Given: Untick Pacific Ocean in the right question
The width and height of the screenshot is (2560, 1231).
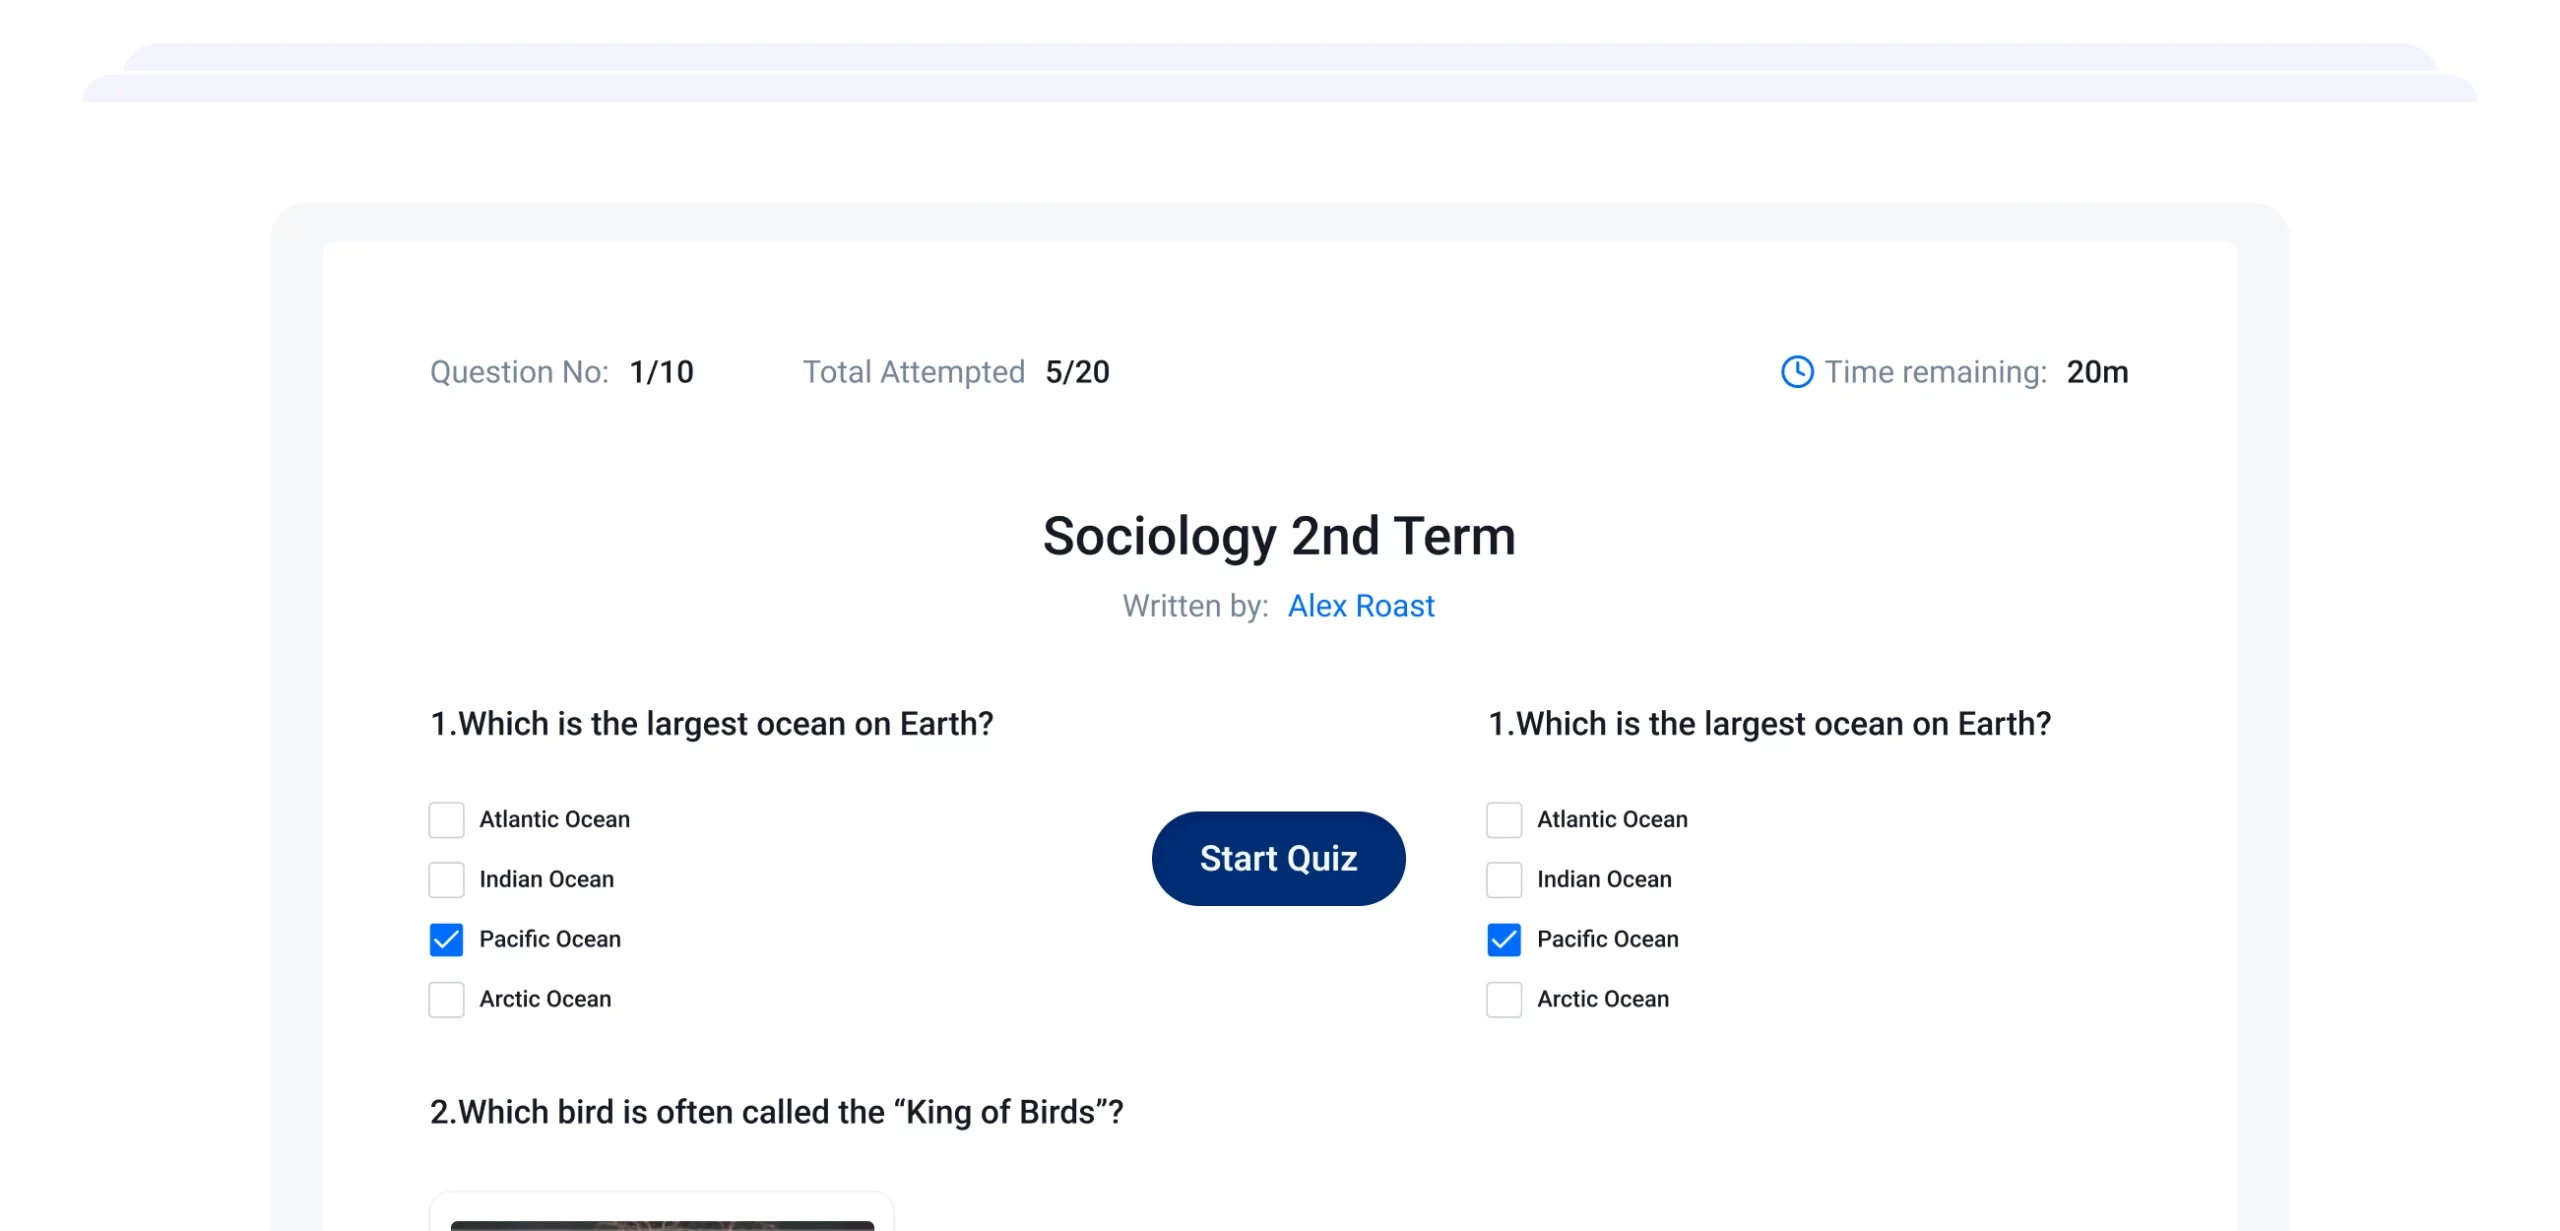Looking at the screenshot, I should pos(1504,940).
